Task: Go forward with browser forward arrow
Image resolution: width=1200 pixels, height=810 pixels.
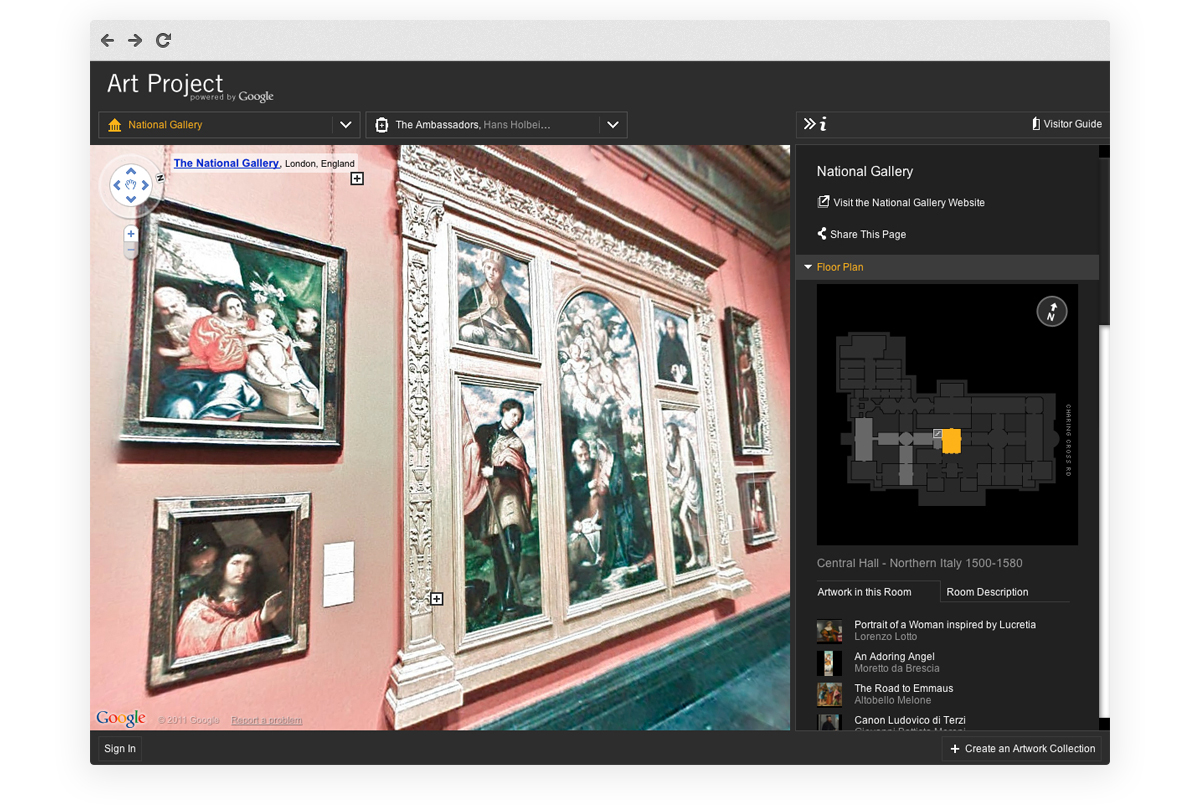Action: coord(135,40)
